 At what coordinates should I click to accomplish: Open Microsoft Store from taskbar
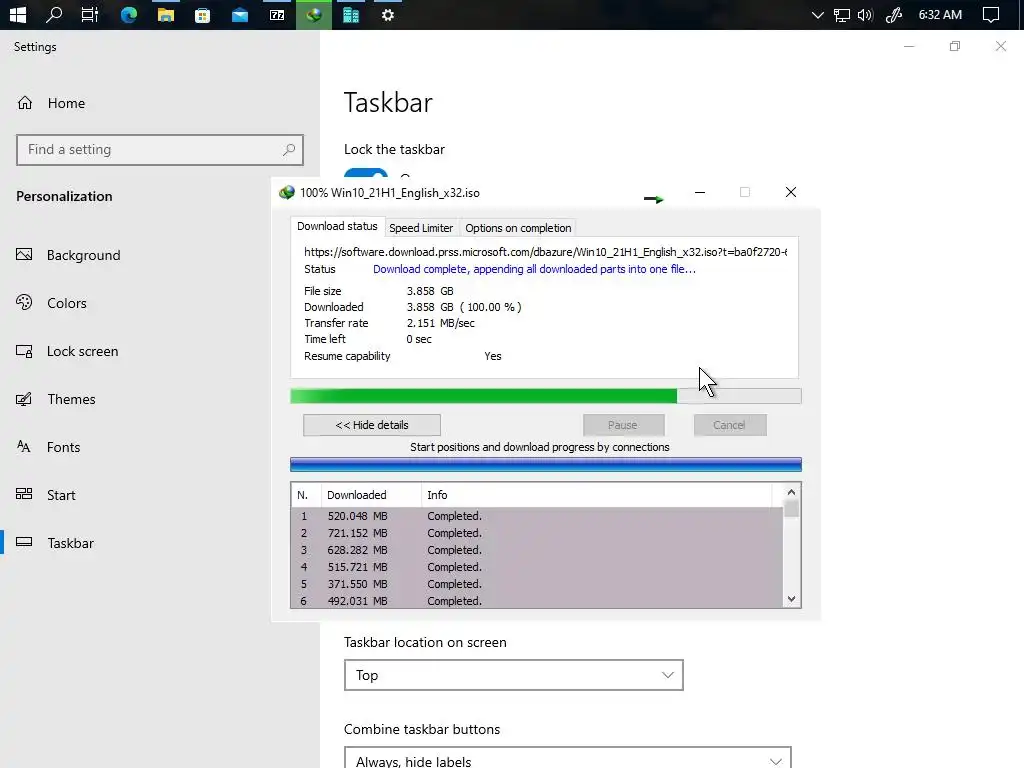tap(202, 14)
